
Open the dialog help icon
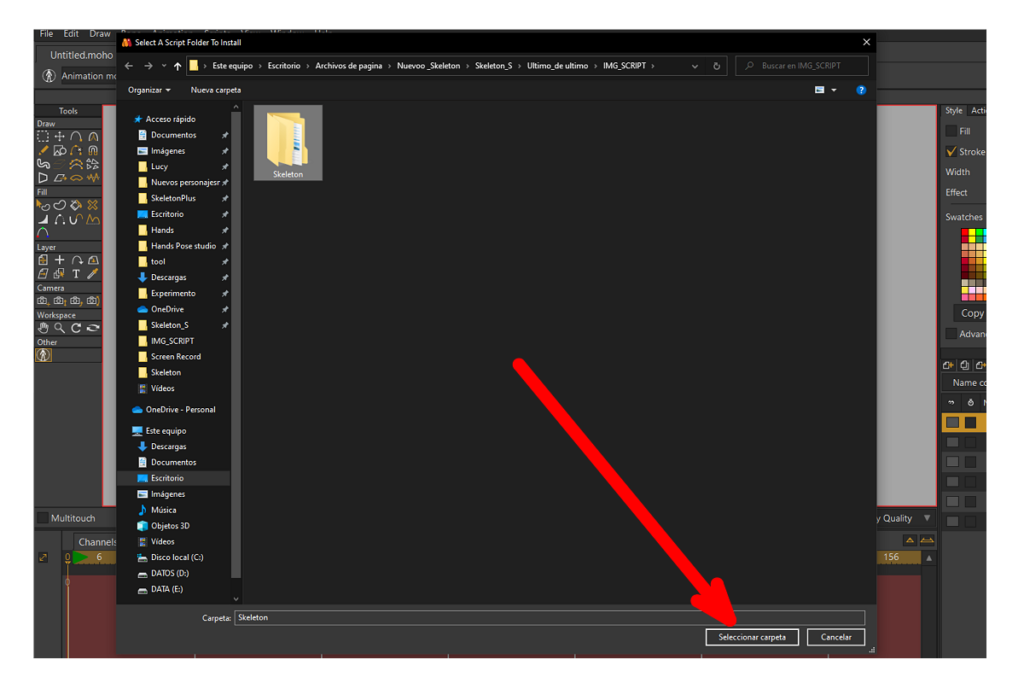860,90
